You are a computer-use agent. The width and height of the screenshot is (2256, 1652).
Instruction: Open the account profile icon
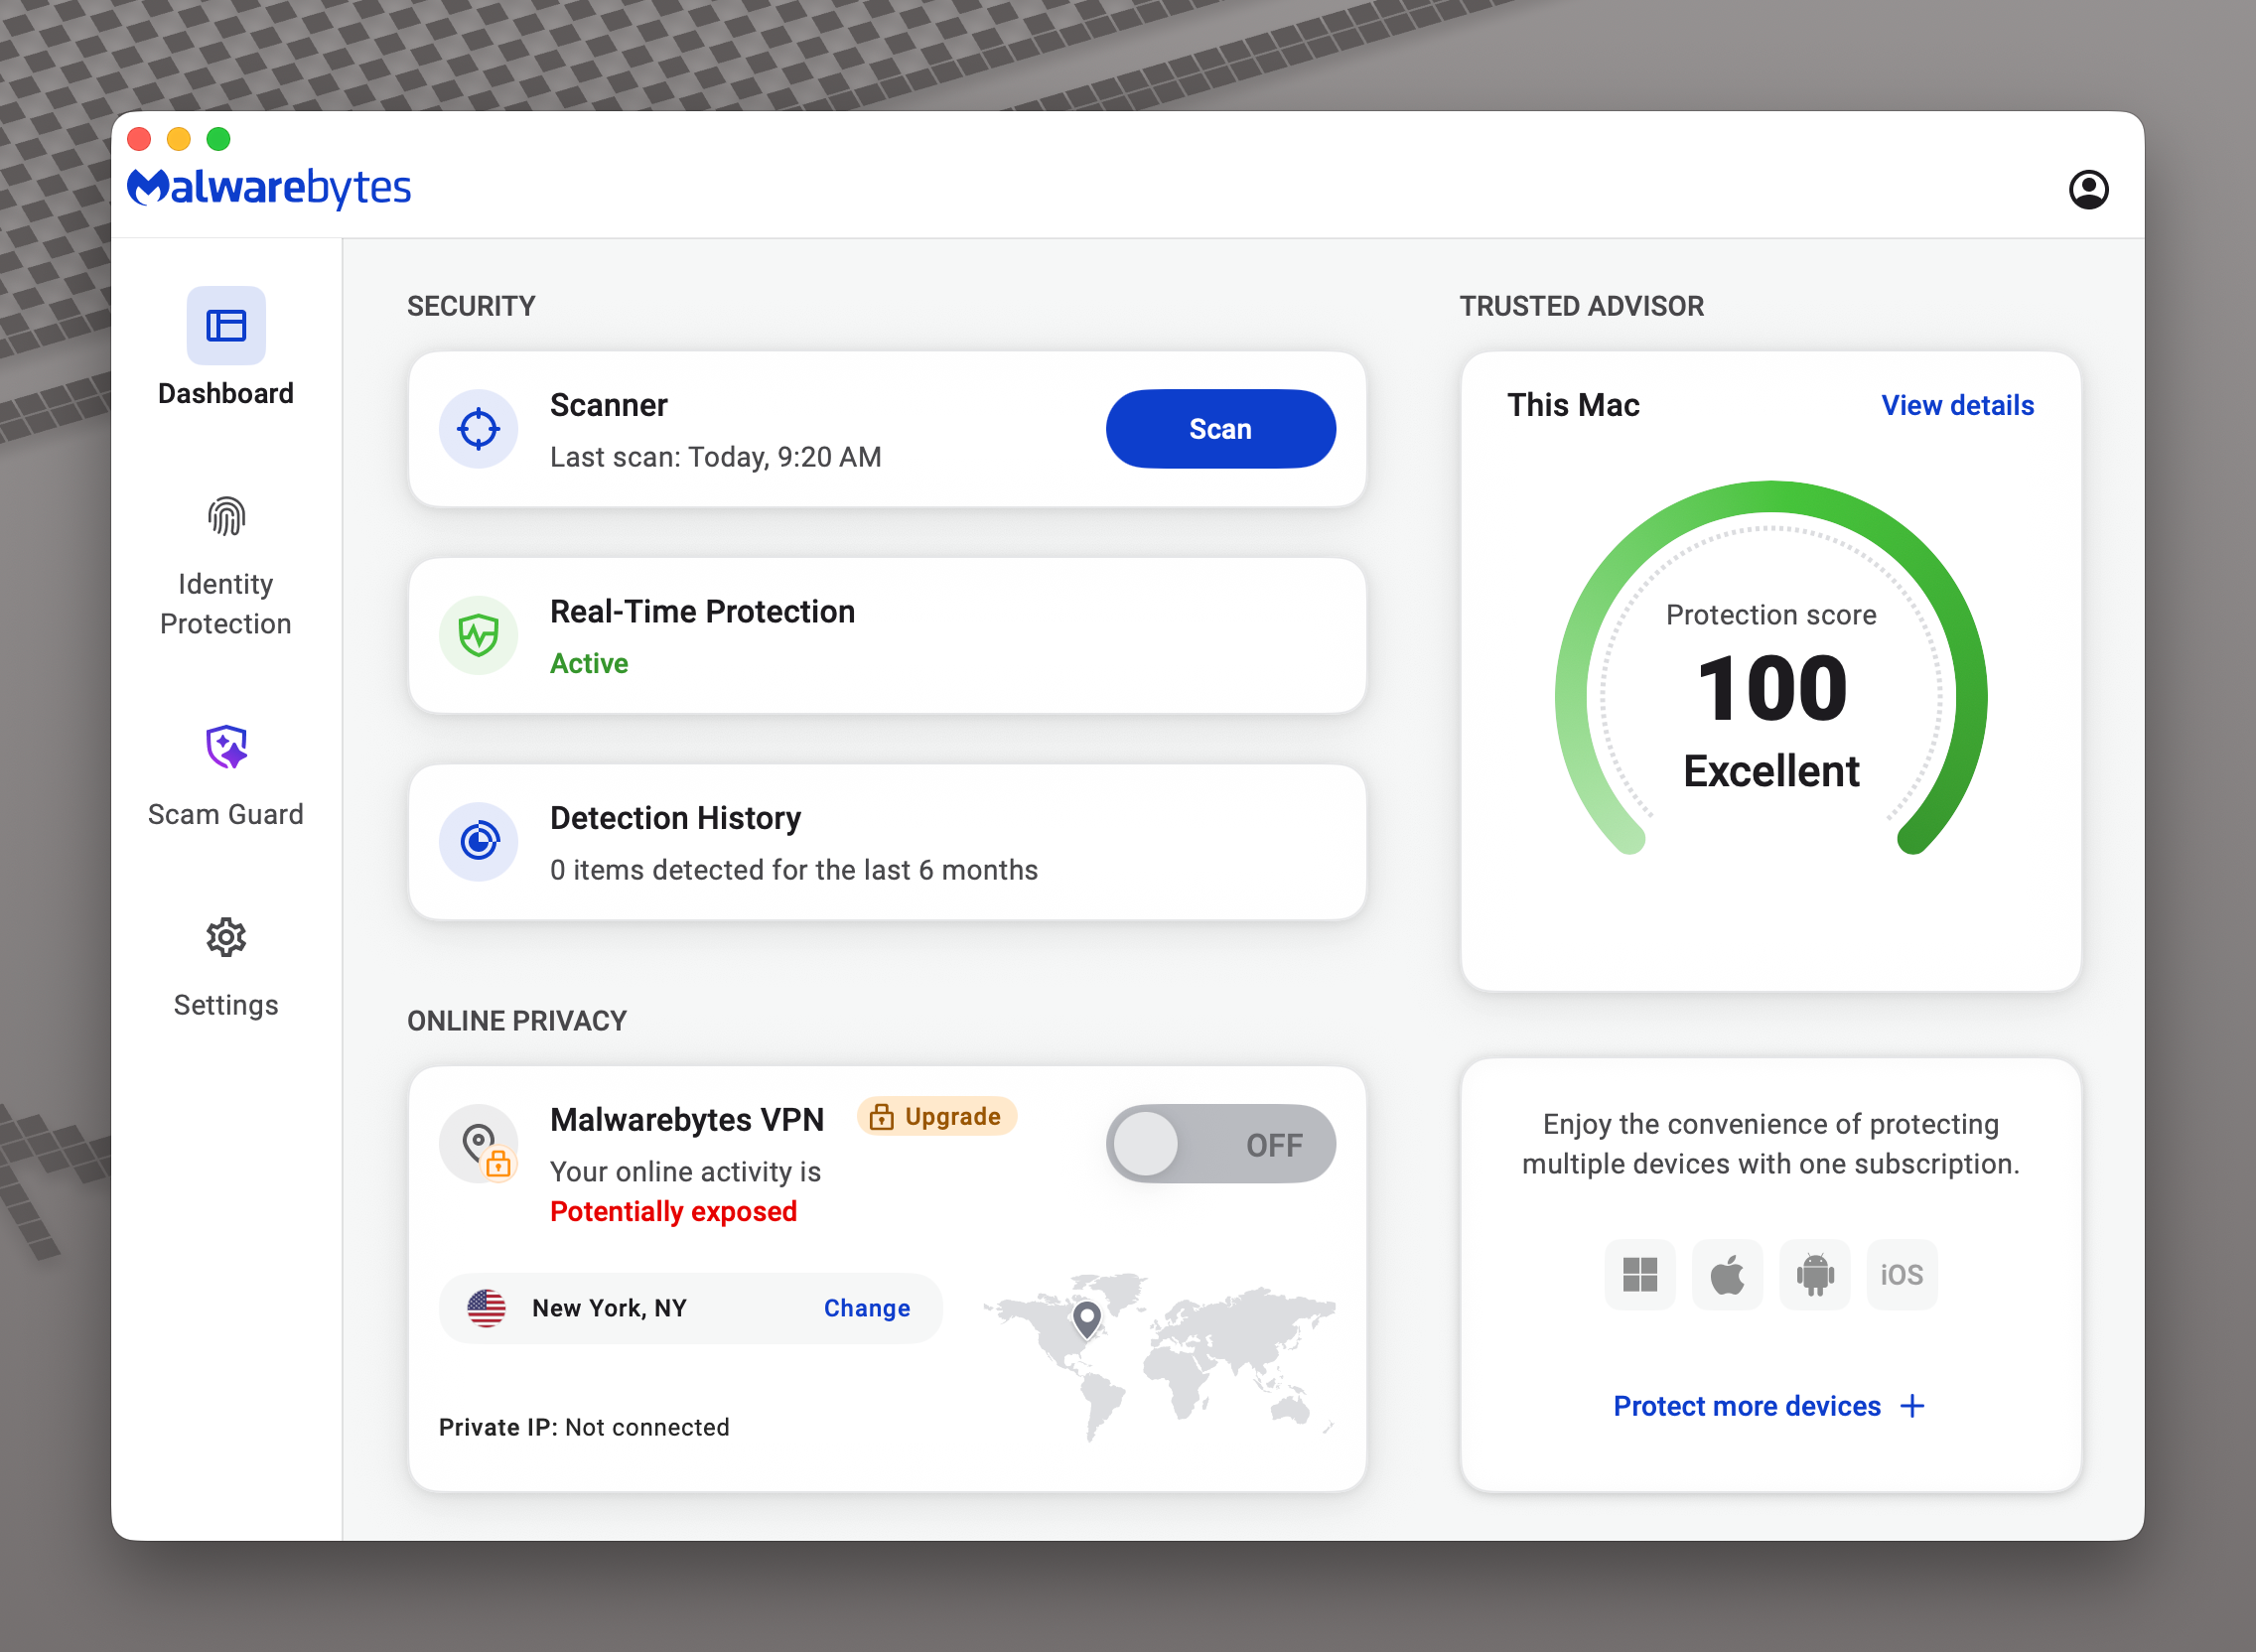tap(2088, 189)
